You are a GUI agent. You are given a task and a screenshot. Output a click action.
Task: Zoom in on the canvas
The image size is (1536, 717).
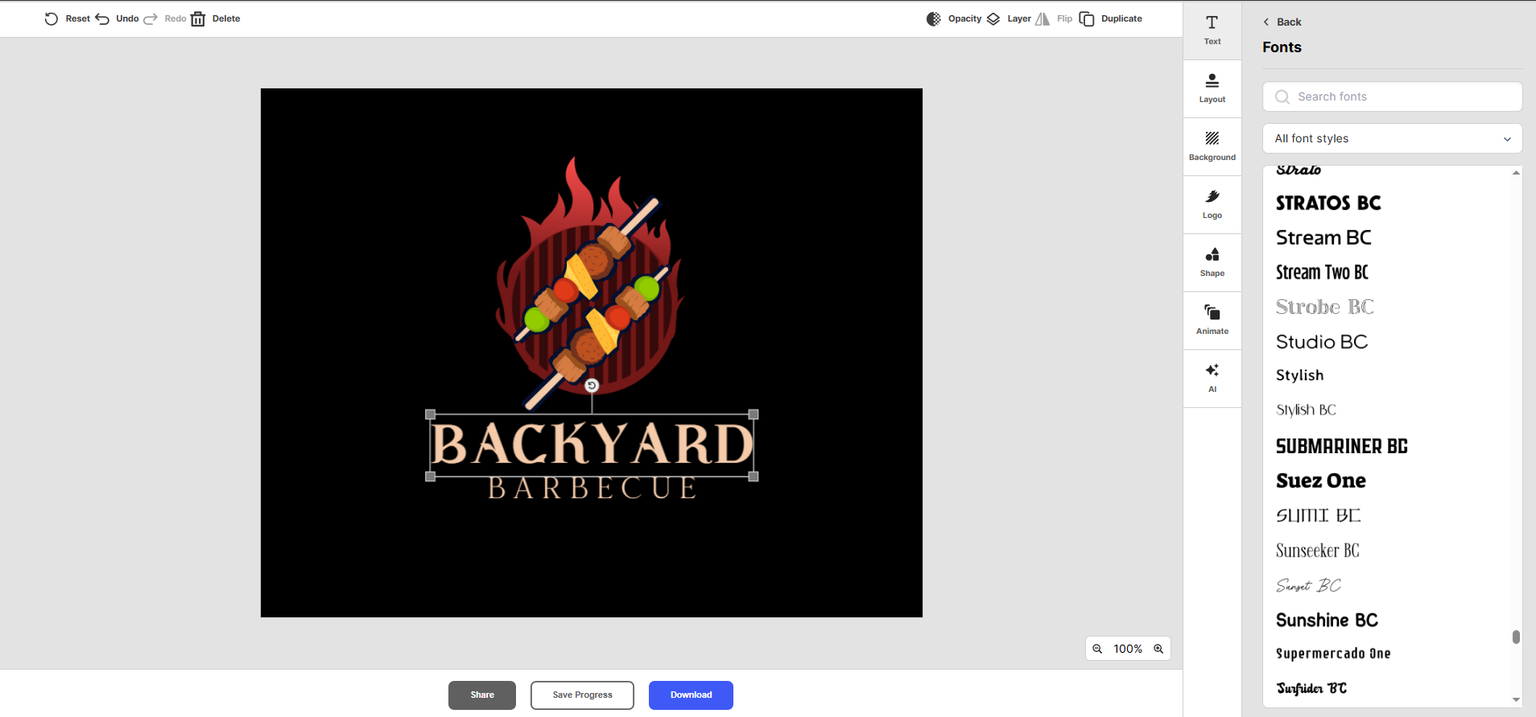(1158, 649)
